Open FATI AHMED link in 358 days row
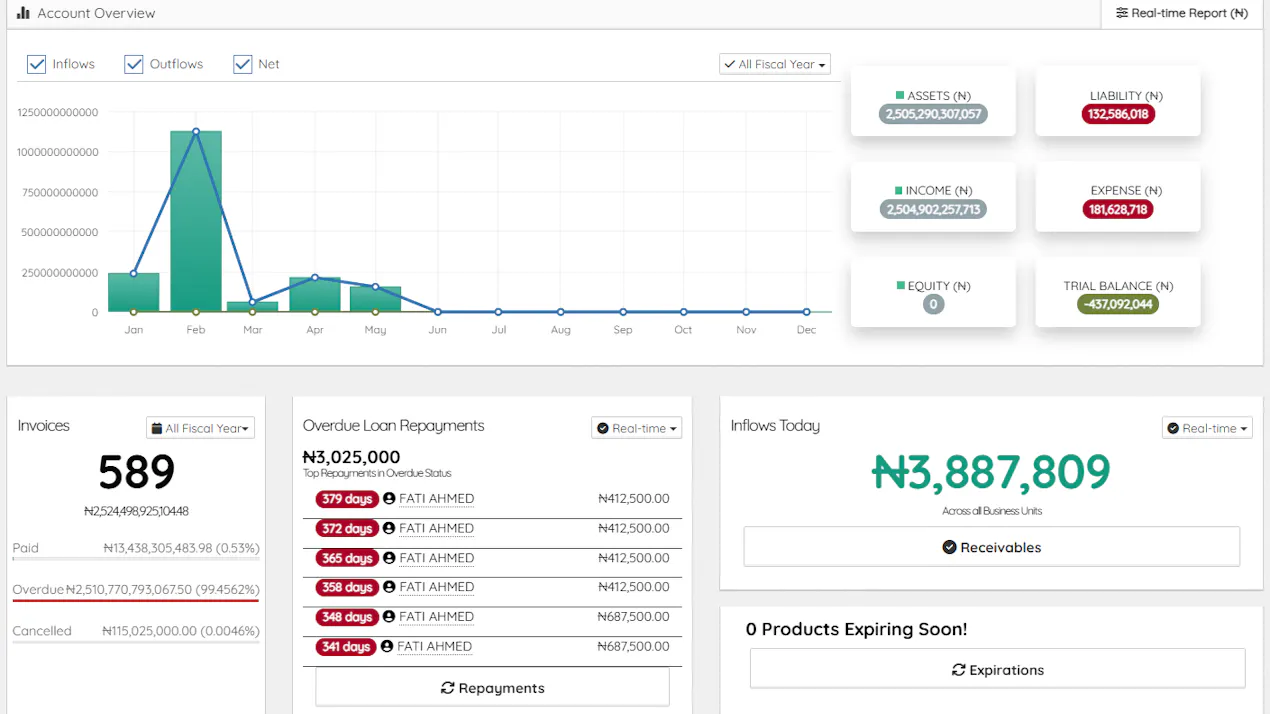The image size is (1270, 714). (436, 587)
